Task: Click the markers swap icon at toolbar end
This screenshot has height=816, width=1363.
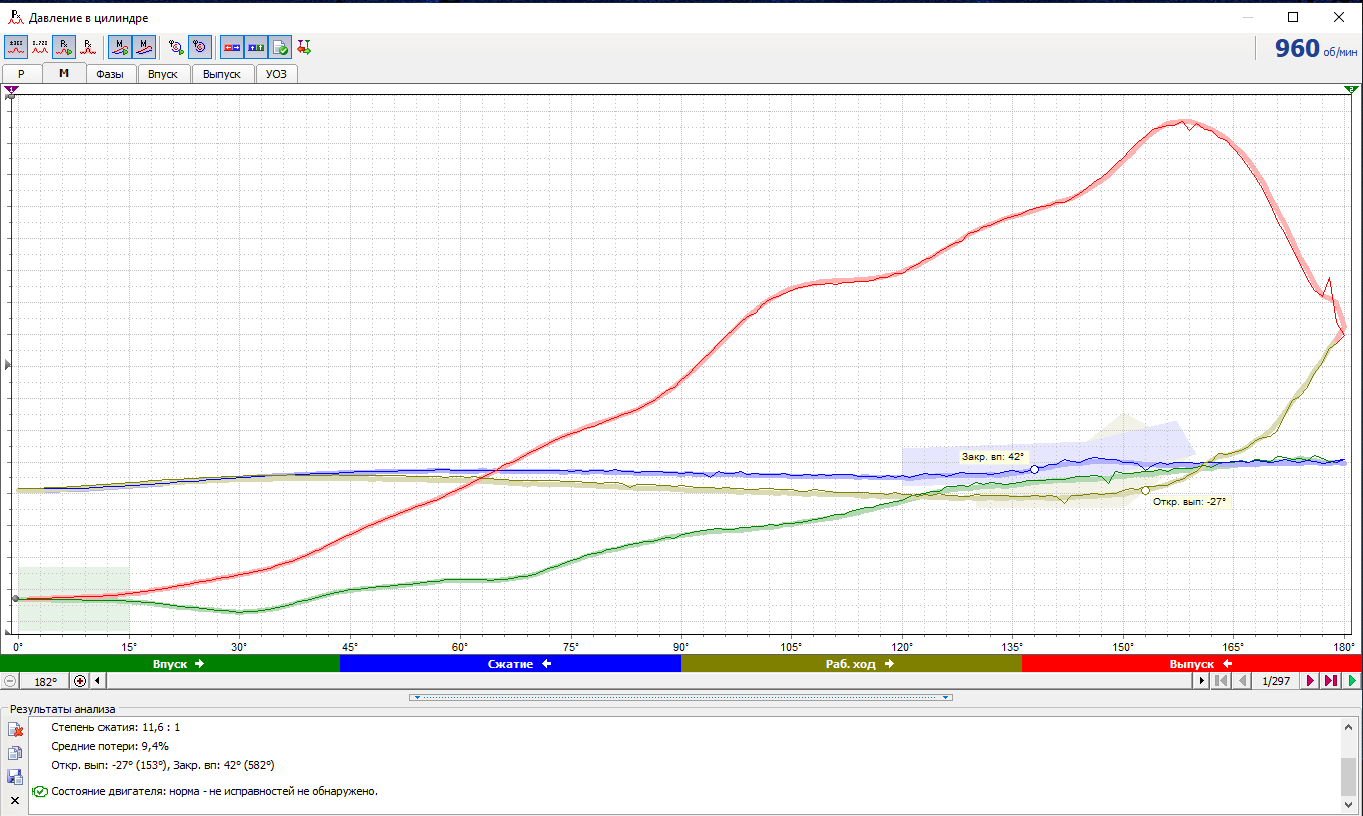Action: click(x=304, y=46)
